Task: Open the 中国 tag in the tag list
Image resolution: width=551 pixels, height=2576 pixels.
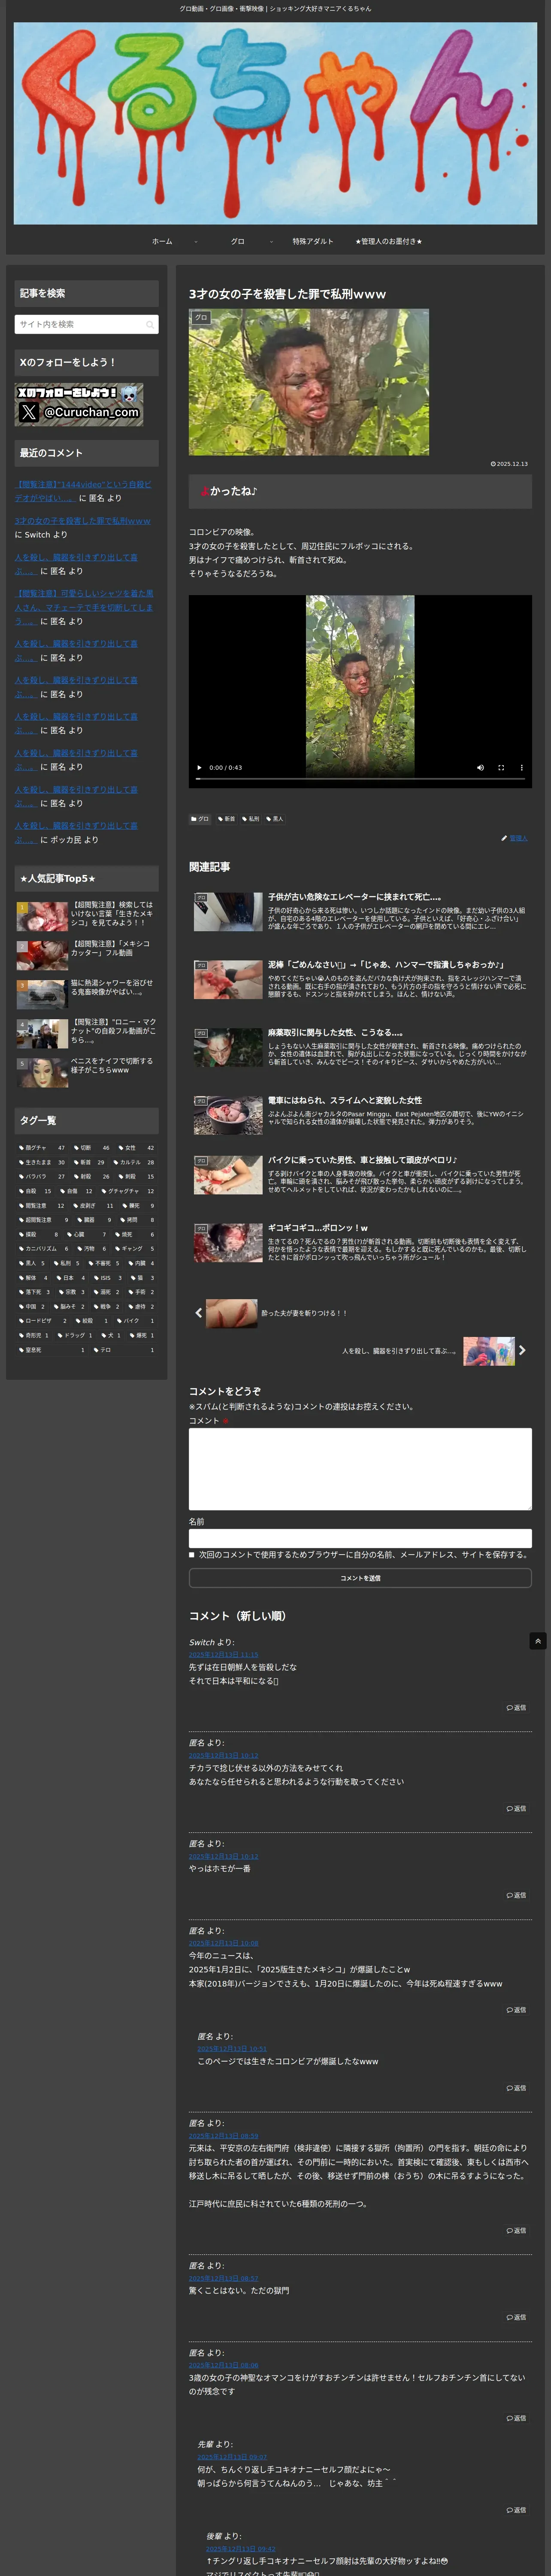Action: tap(32, 1307)
